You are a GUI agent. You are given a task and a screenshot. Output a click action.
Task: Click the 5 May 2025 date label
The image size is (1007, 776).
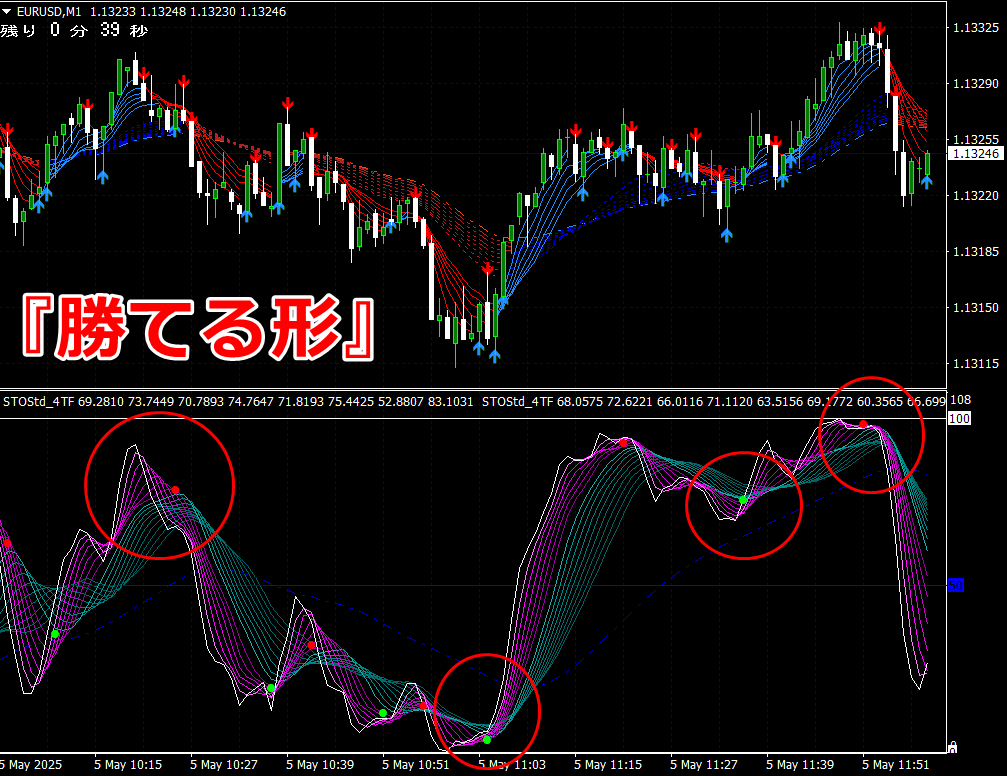point(31,764)
